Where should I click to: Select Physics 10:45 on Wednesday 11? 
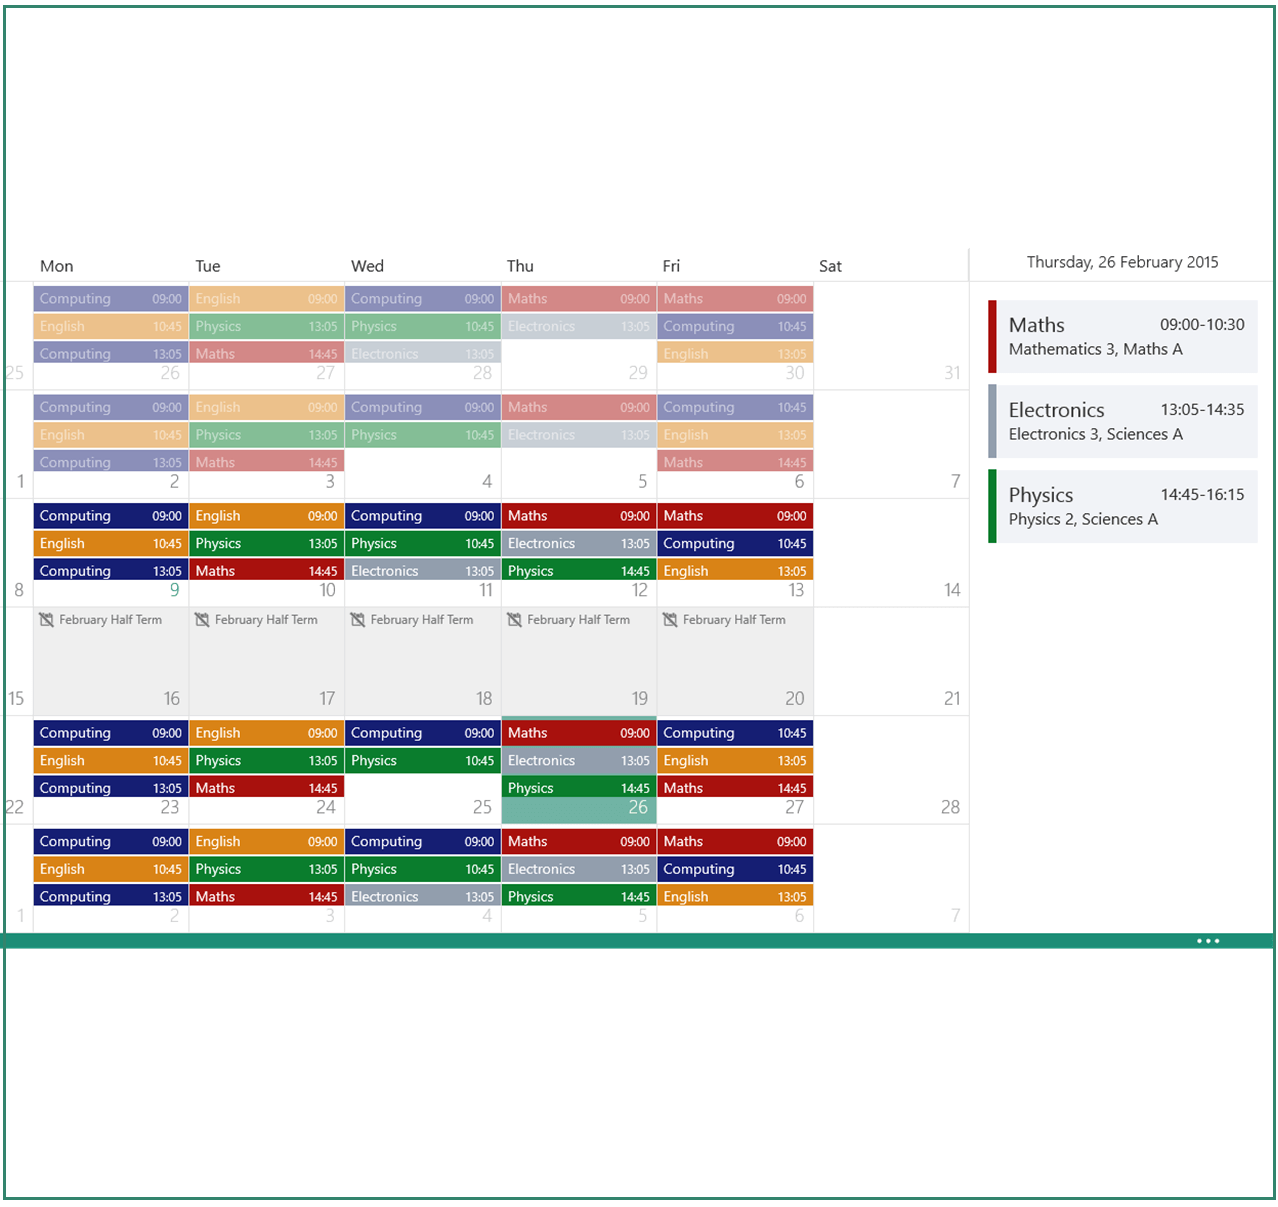(423, 544)
